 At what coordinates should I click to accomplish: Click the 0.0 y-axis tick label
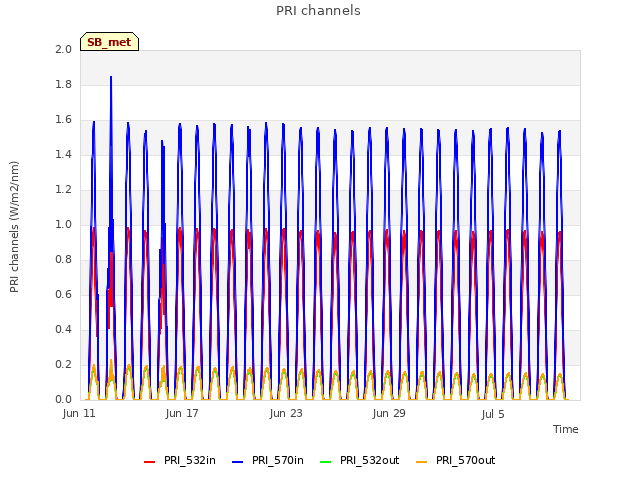click(x=63, y=399)
